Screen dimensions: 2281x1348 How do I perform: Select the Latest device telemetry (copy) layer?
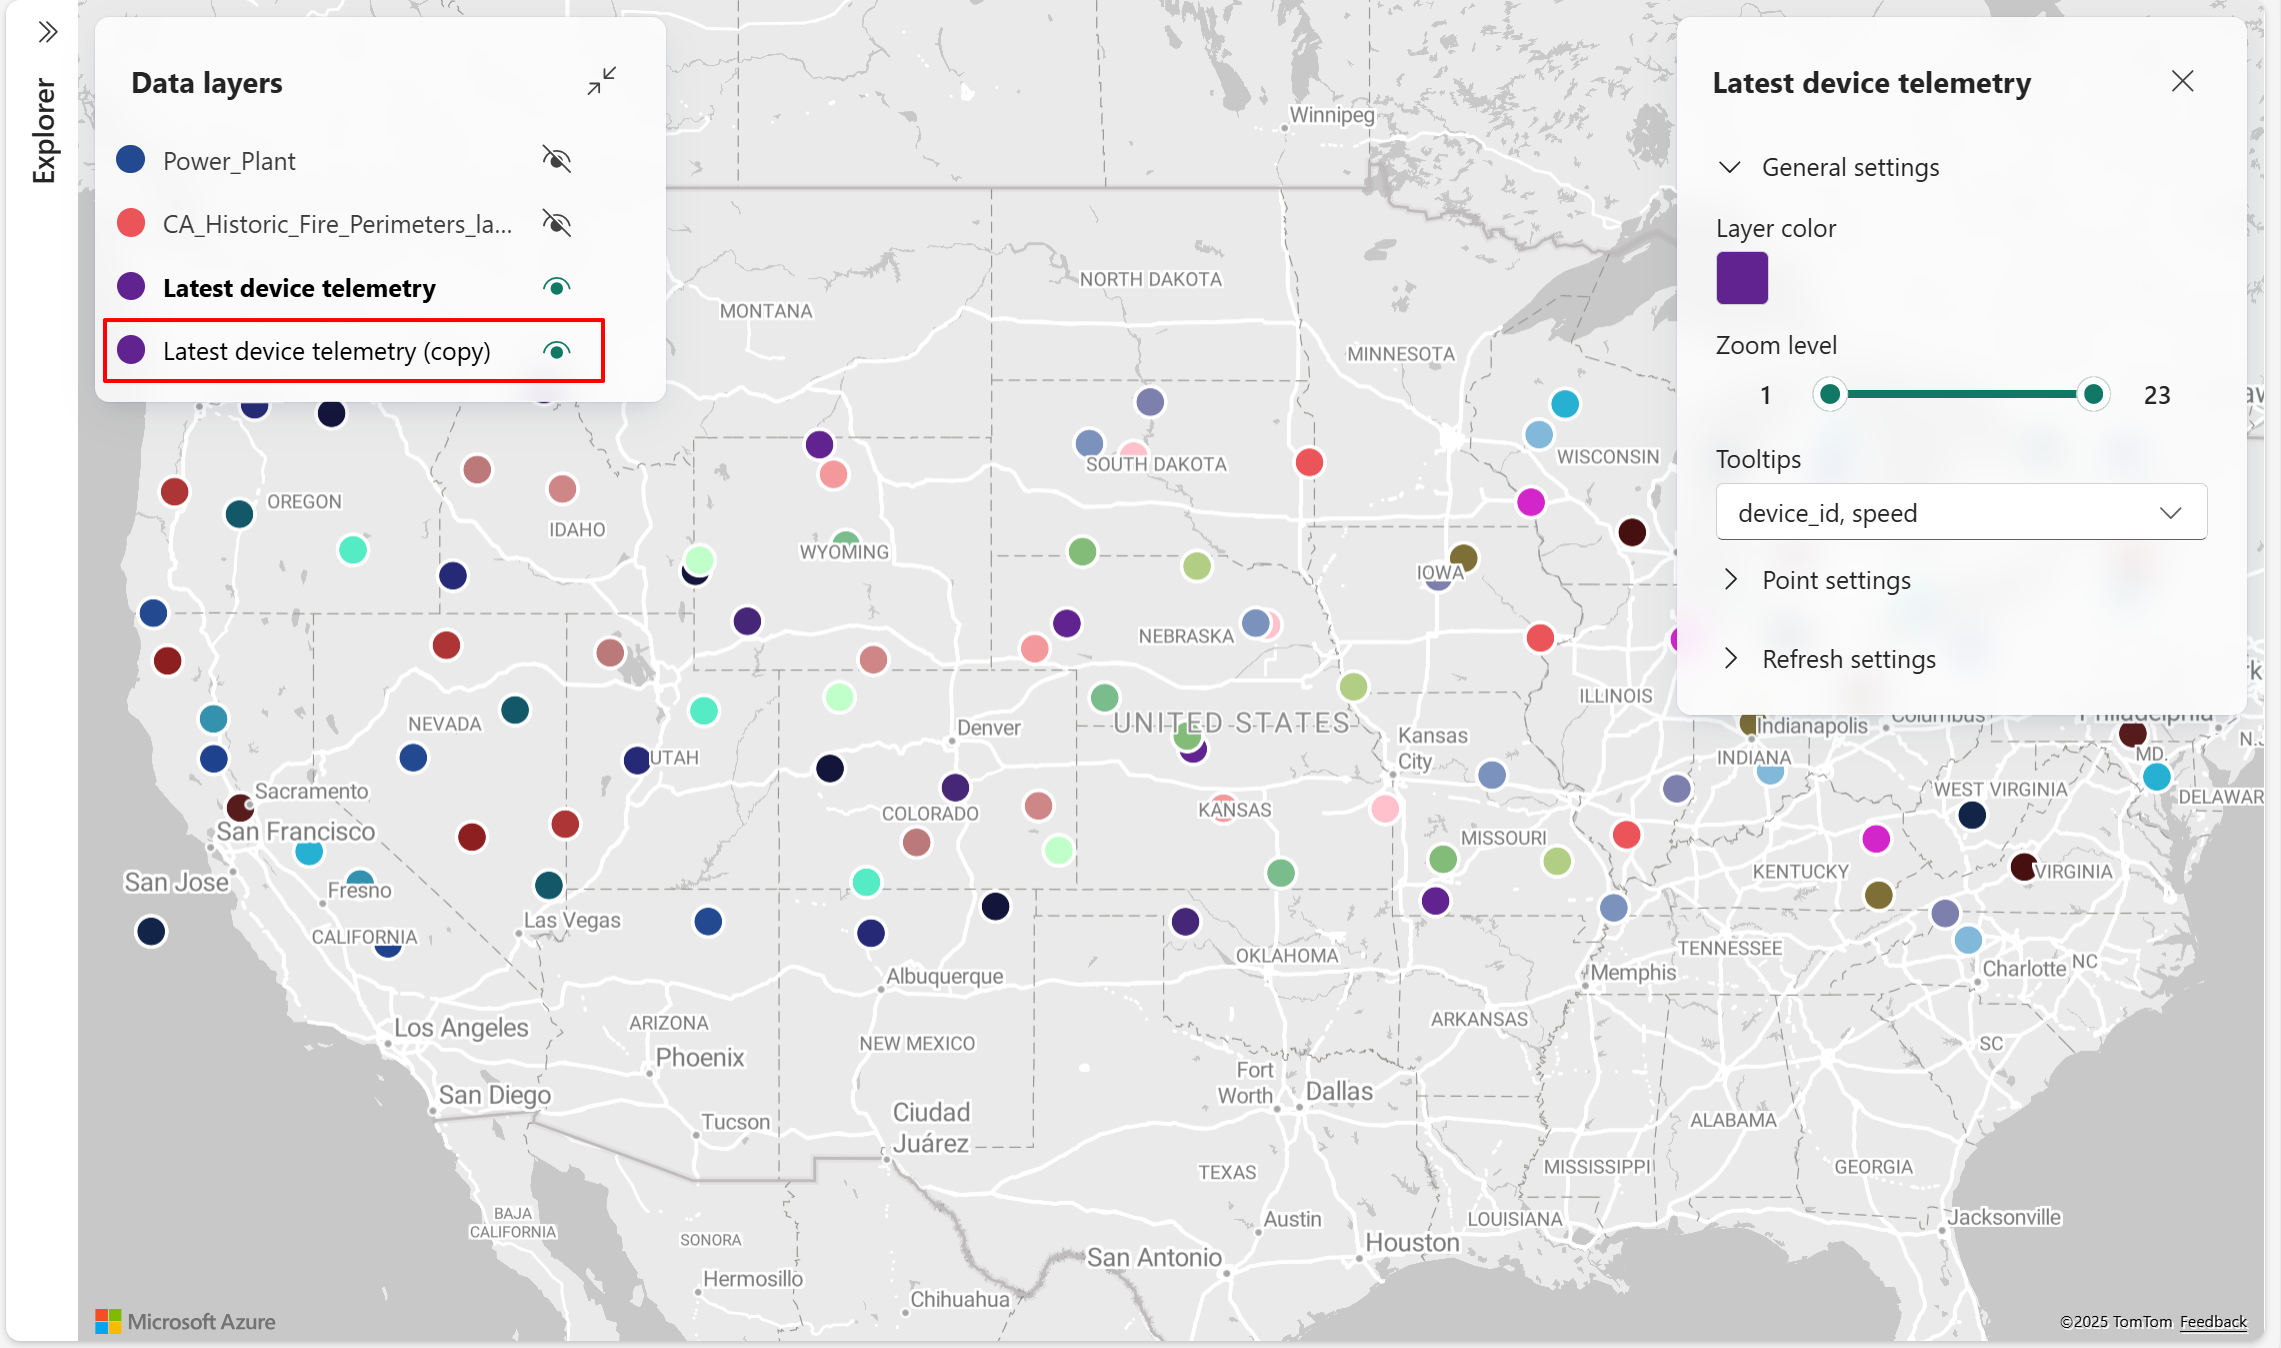click(326, 351)
